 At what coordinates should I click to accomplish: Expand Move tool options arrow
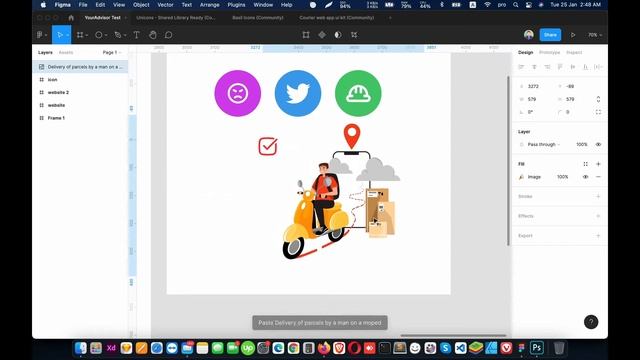click(x=67, y=36)
